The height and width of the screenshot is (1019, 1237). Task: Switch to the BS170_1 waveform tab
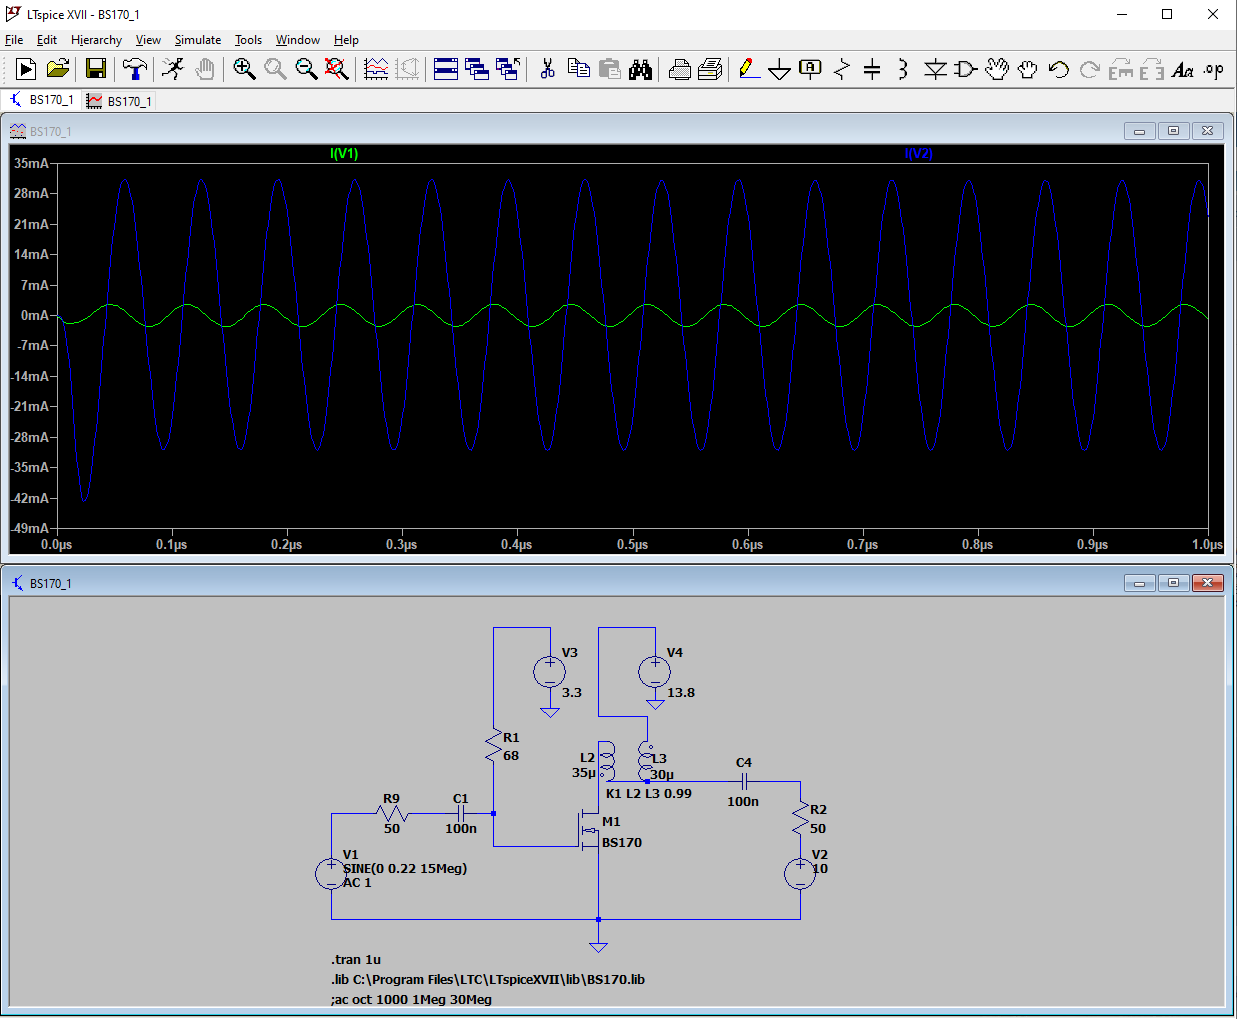[119, 101]
